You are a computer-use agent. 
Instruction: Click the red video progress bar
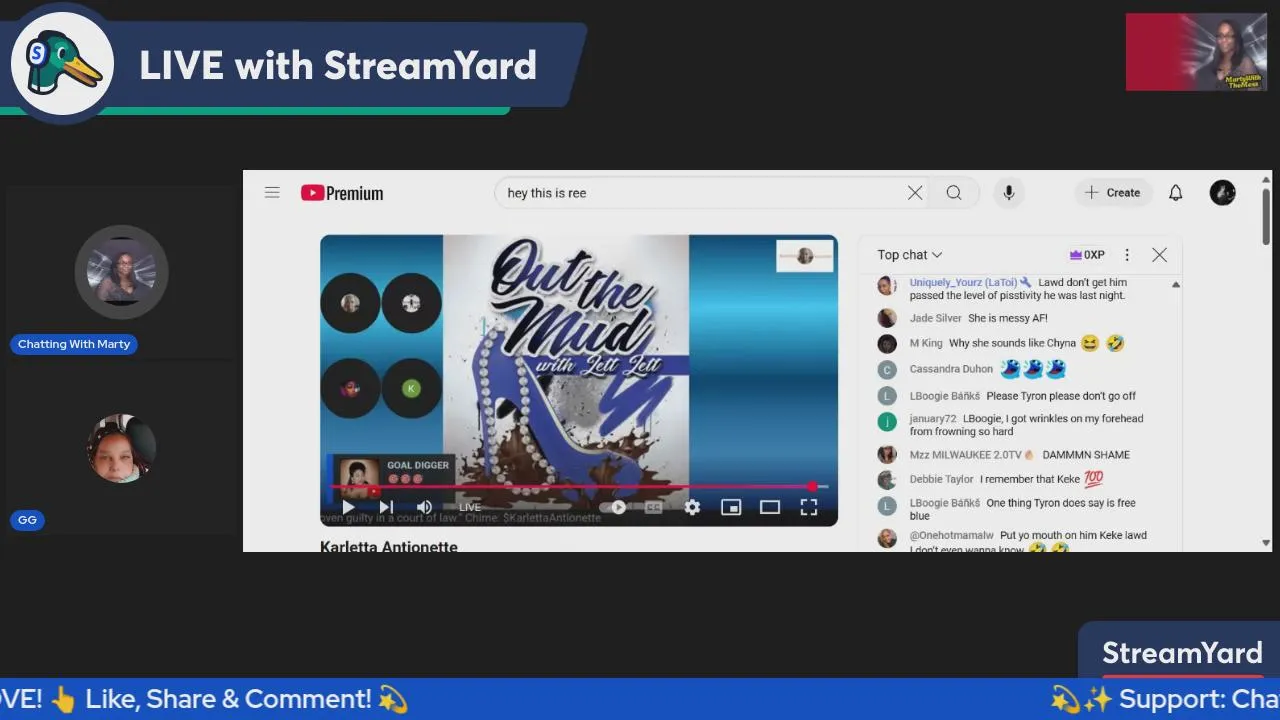tap(574, 487)
